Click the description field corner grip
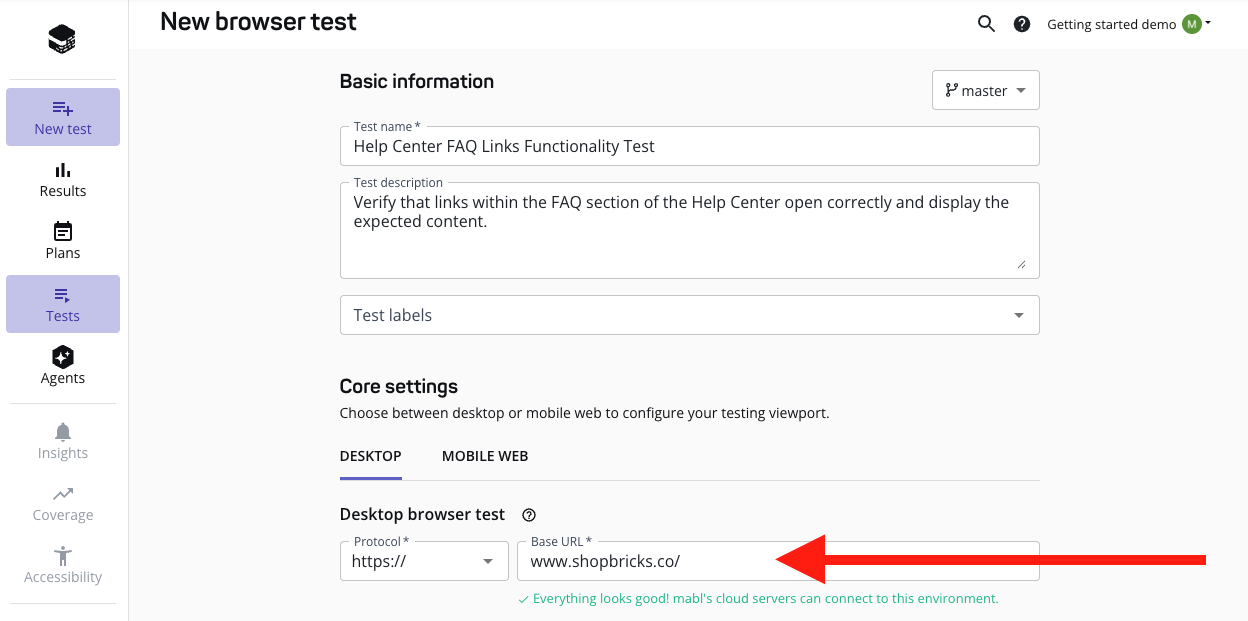This screenshot has height=621, width=1248. tap(1021, 265)
